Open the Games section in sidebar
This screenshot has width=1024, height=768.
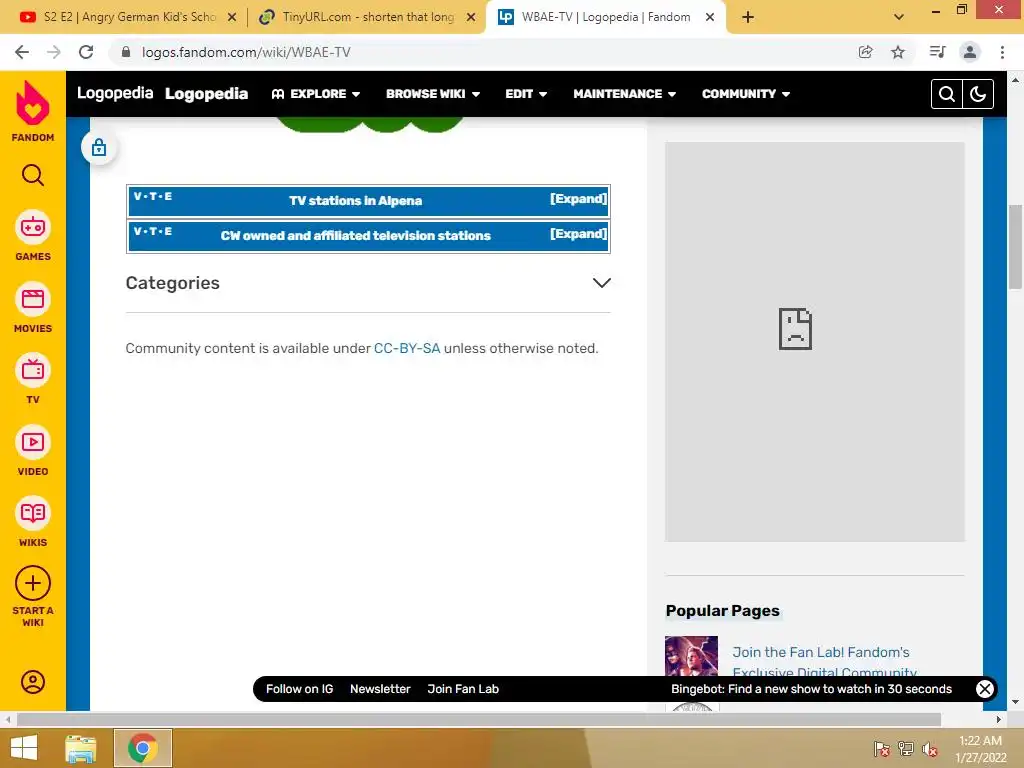point(33,236)
